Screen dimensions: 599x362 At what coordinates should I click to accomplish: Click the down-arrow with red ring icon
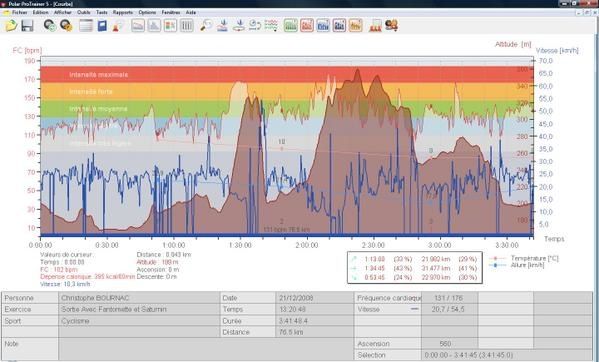click(239, 26)
